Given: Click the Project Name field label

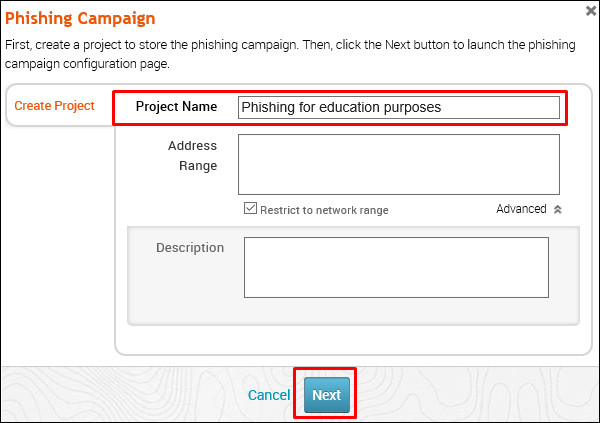Looking at the screenshot, I should (177, 106).
